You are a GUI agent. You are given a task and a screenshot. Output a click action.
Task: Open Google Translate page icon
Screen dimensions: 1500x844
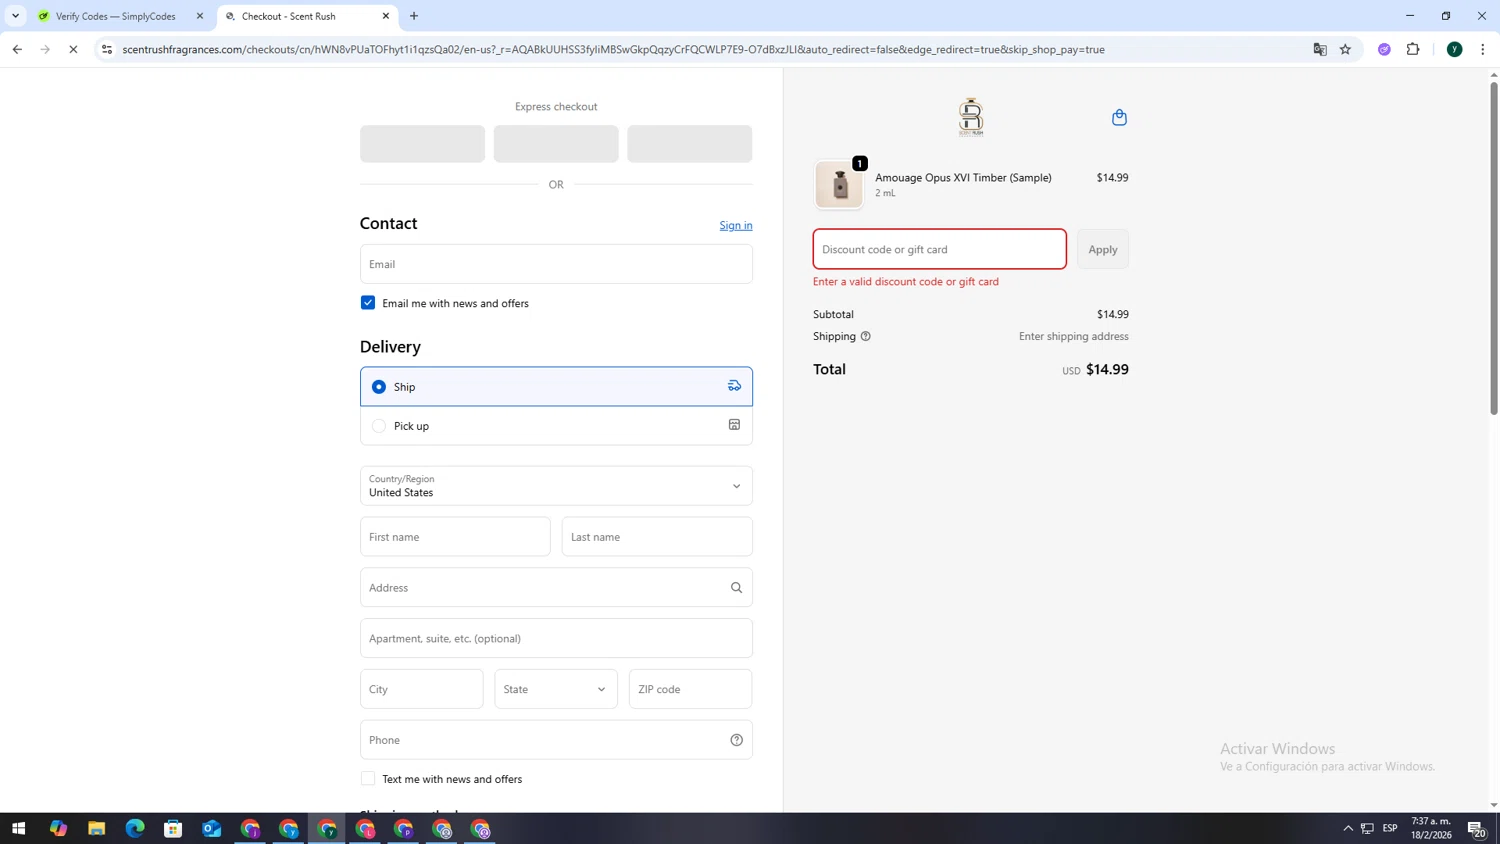click(1320, 49)
